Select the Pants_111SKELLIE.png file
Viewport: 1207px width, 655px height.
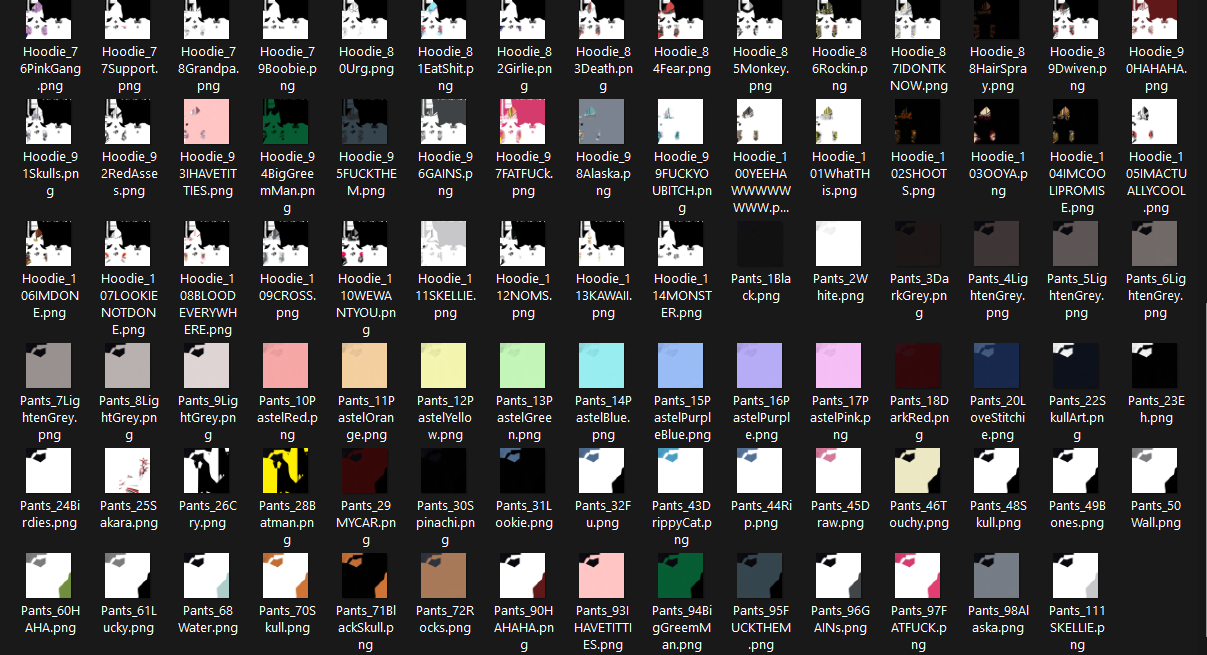tap(1075, 603)
